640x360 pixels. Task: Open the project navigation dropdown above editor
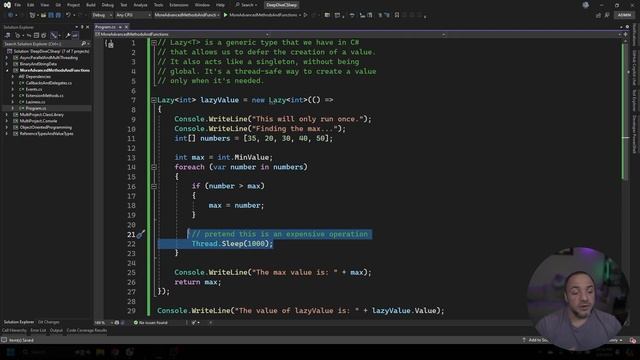[182, 34]
